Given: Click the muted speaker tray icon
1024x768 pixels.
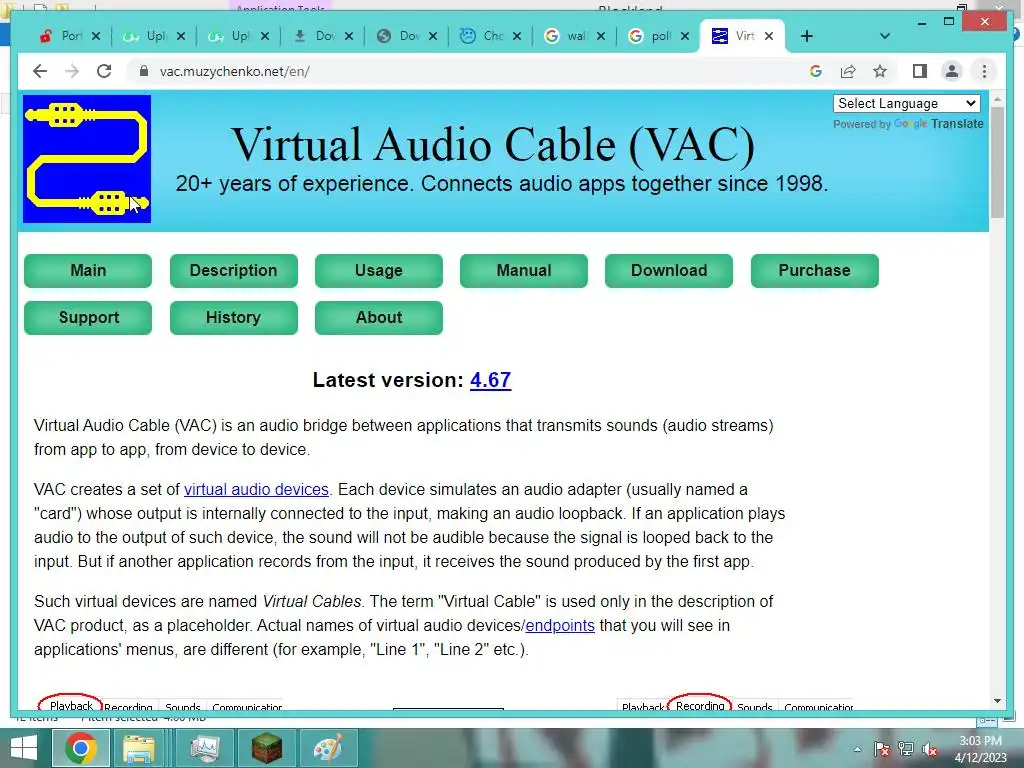Looking at the screenshot, I should click(930, 749).
